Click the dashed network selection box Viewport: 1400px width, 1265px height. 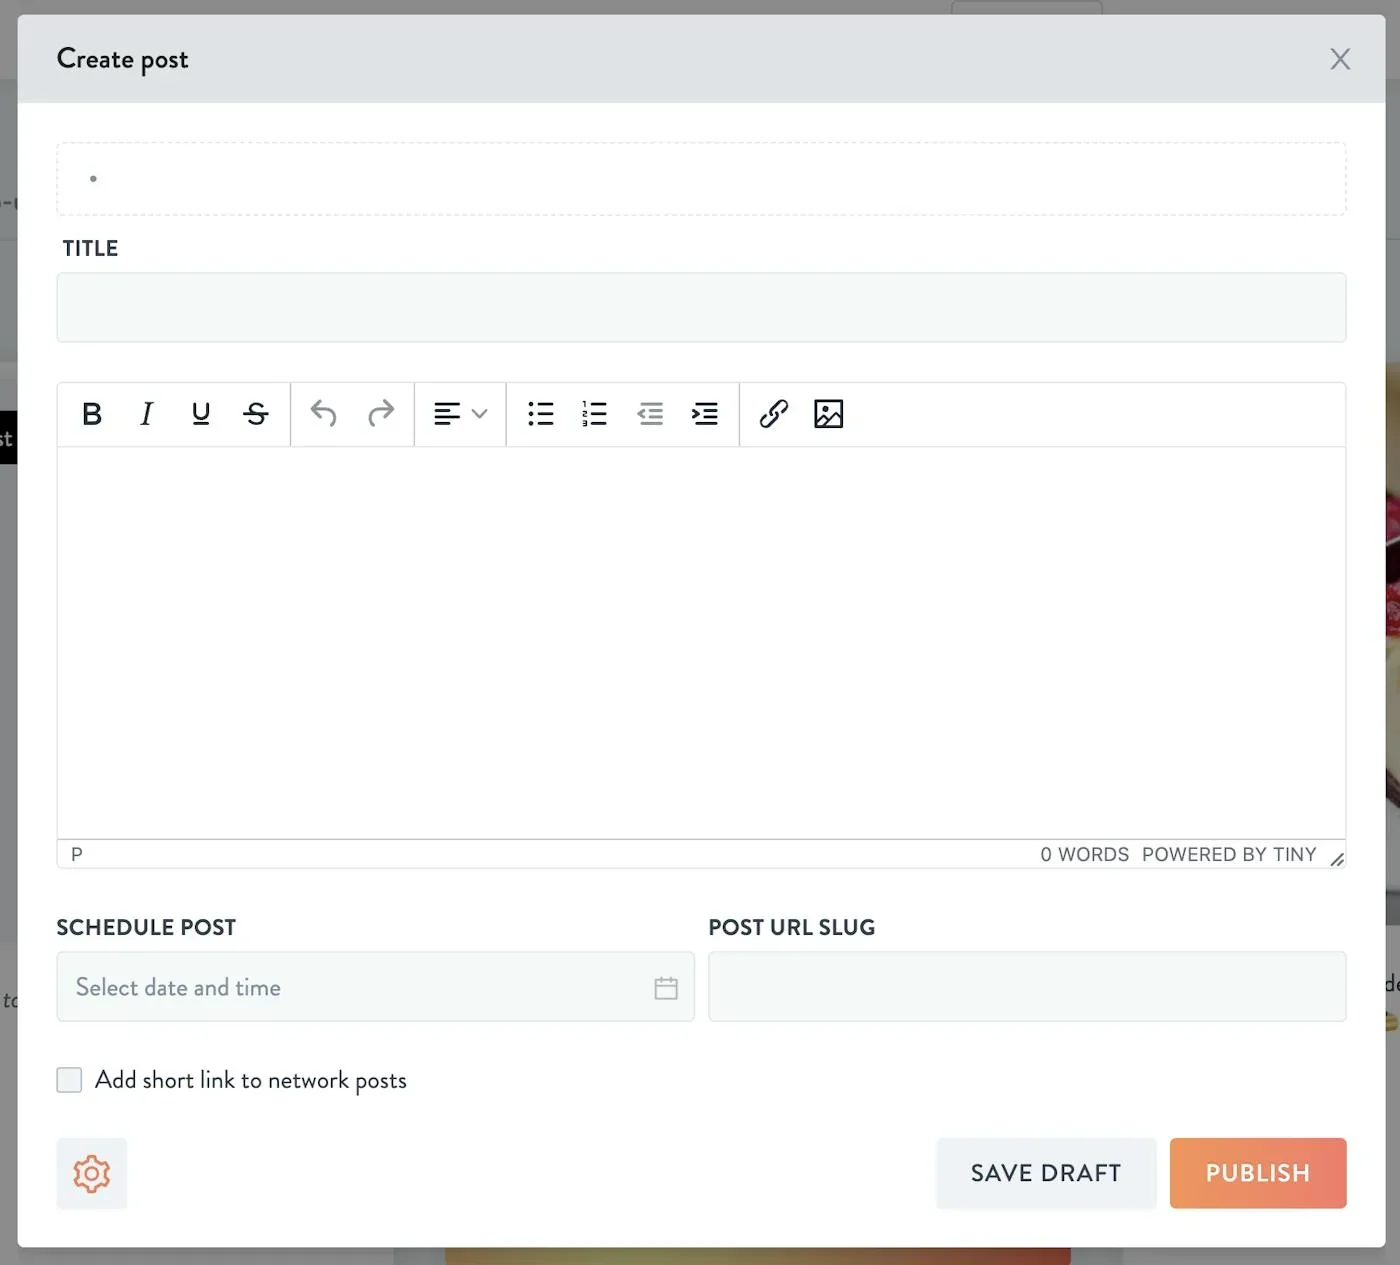[x=701, y=179]
